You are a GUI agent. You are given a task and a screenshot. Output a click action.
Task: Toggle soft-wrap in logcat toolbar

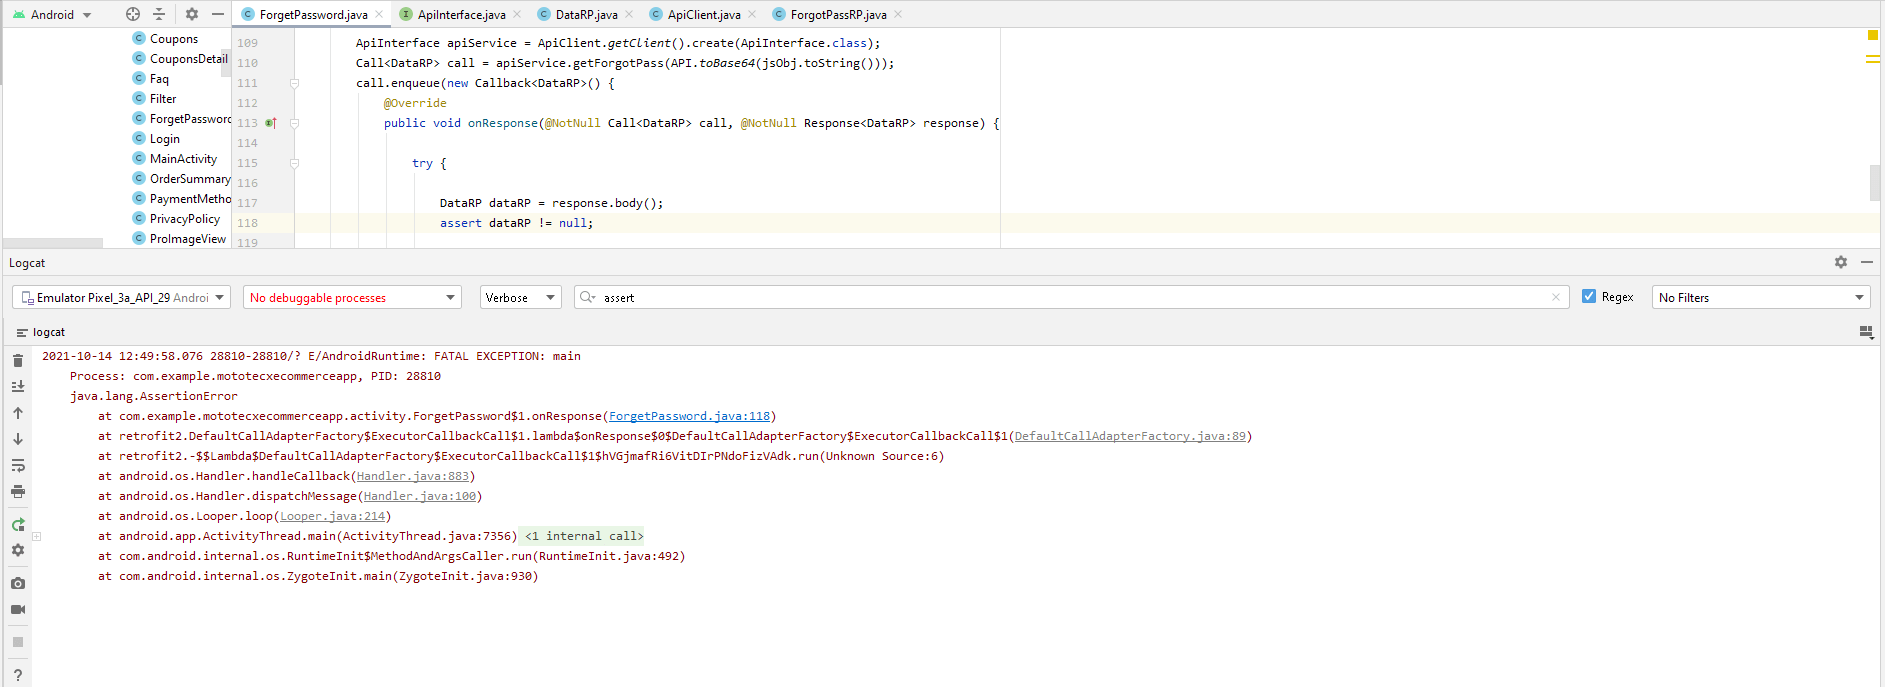coord(18,466)
